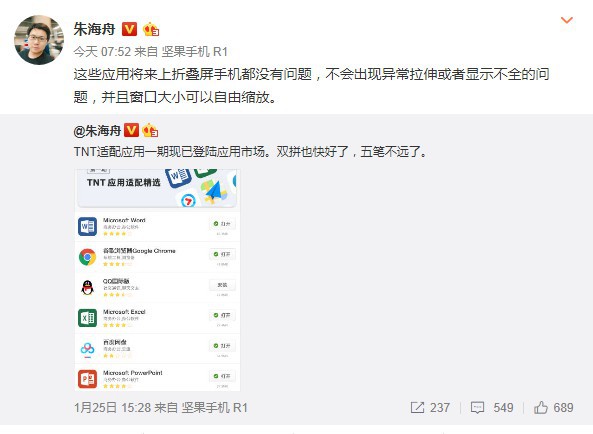Click the Google Chrome app icon
593x434 pixels.
click(x=87, y=257)
